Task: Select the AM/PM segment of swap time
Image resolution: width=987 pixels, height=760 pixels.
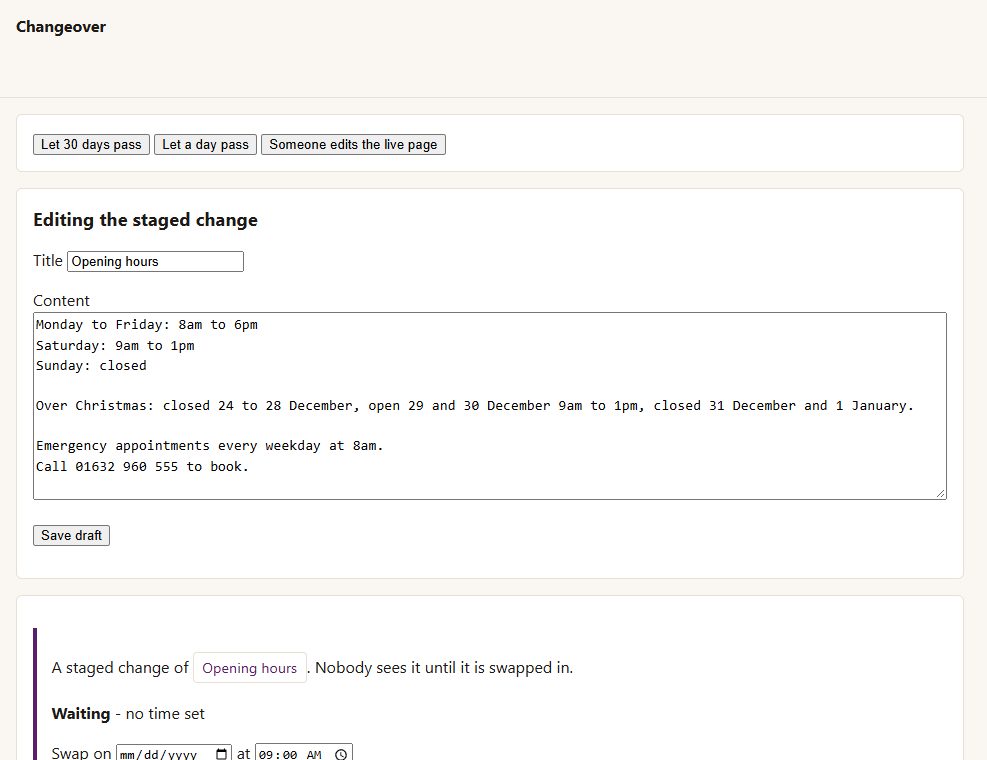Action: tap(313, 754)
